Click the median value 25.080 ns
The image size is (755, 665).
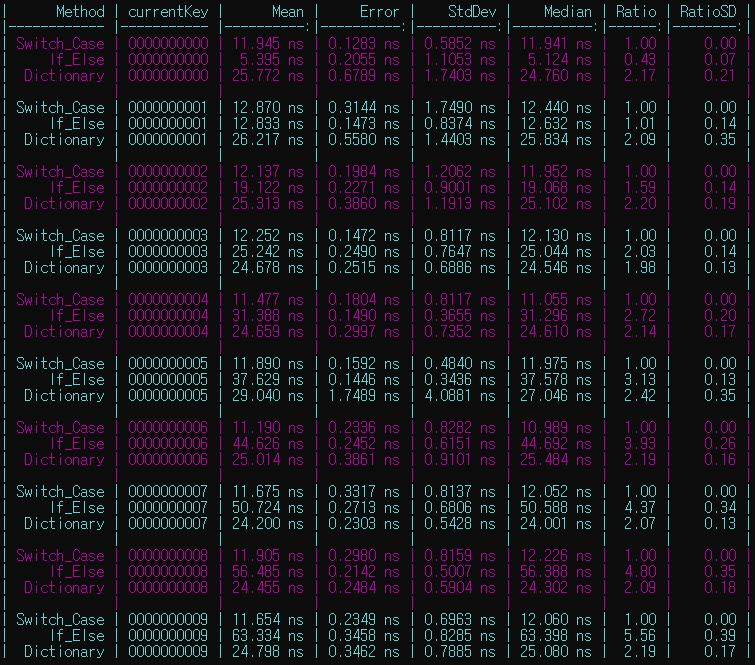556,652
